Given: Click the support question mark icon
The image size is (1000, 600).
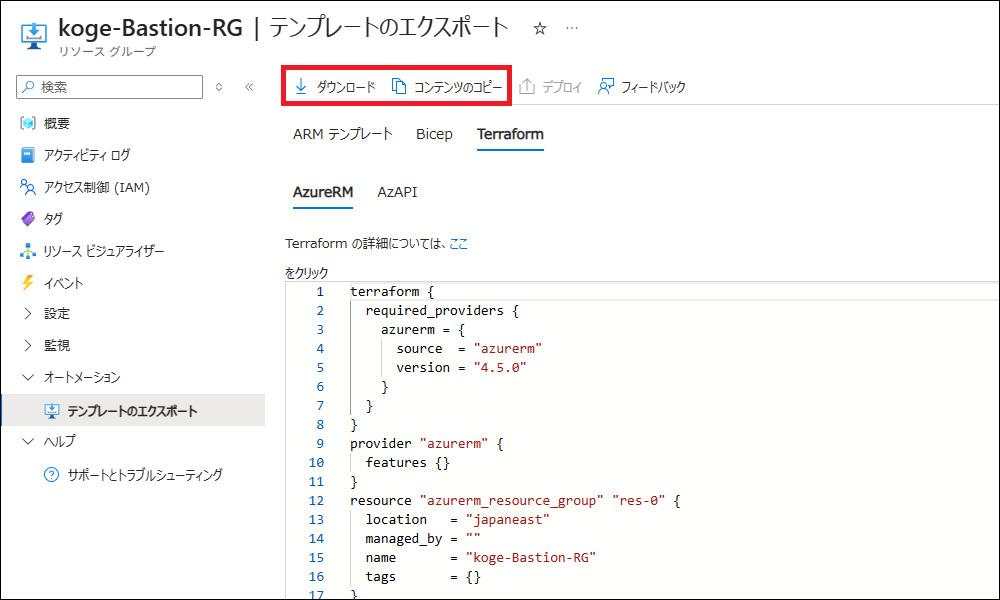Looking at the screenshot, I should (x=51, y=474).
